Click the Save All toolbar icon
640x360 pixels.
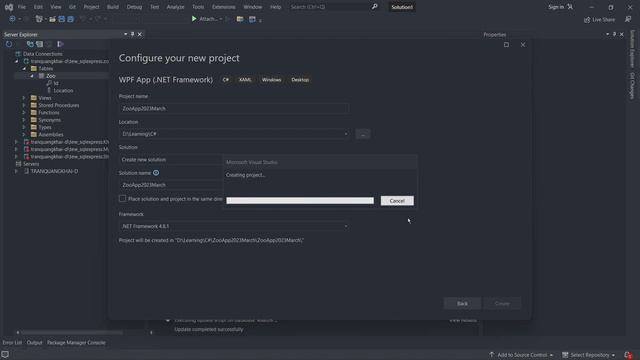pyautogui.click(x=70, y=19)
